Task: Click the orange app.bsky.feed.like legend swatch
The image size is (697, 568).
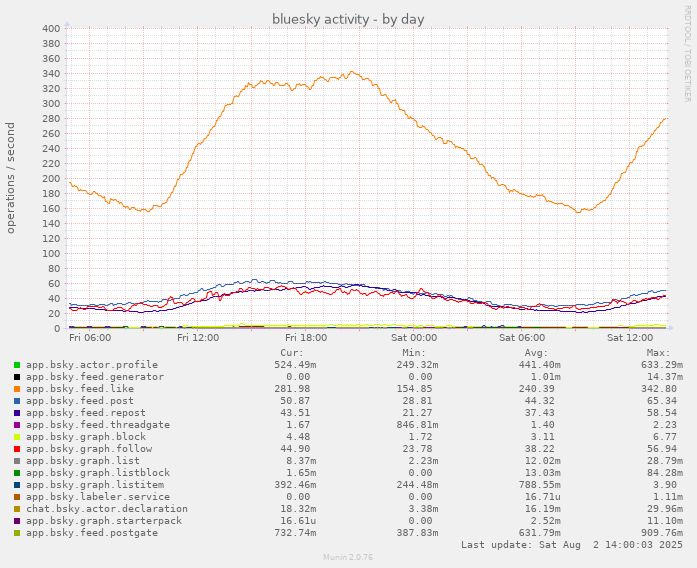Action: click(x=17, y=389)
